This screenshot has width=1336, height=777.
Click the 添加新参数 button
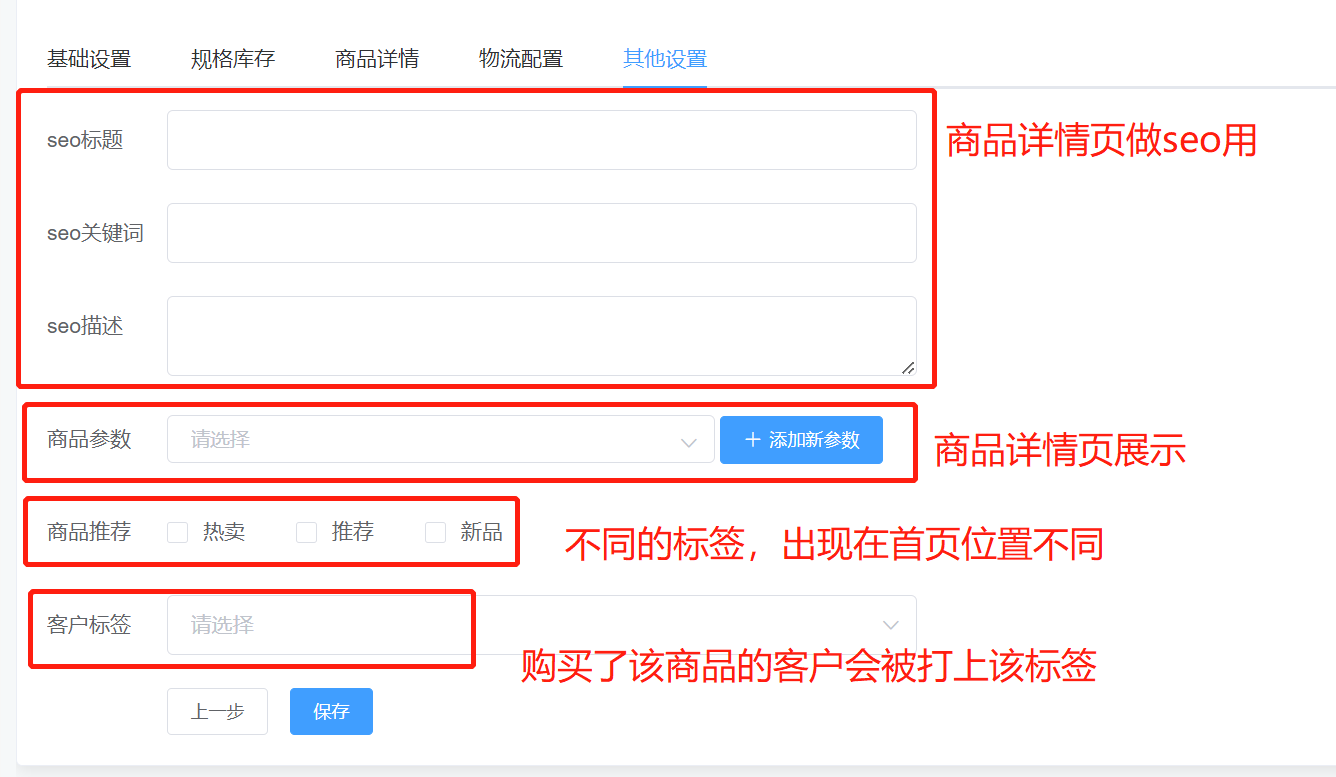click(801, 439)
